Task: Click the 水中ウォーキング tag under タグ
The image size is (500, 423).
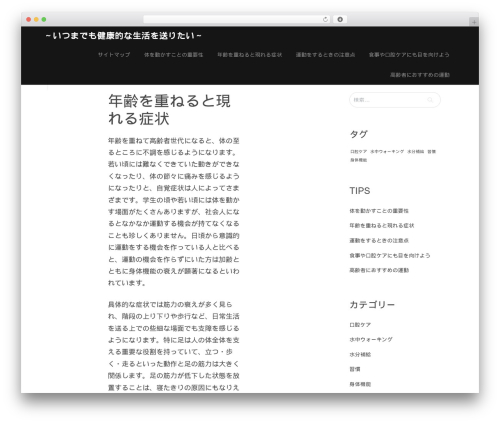Action: click(387, 151)
